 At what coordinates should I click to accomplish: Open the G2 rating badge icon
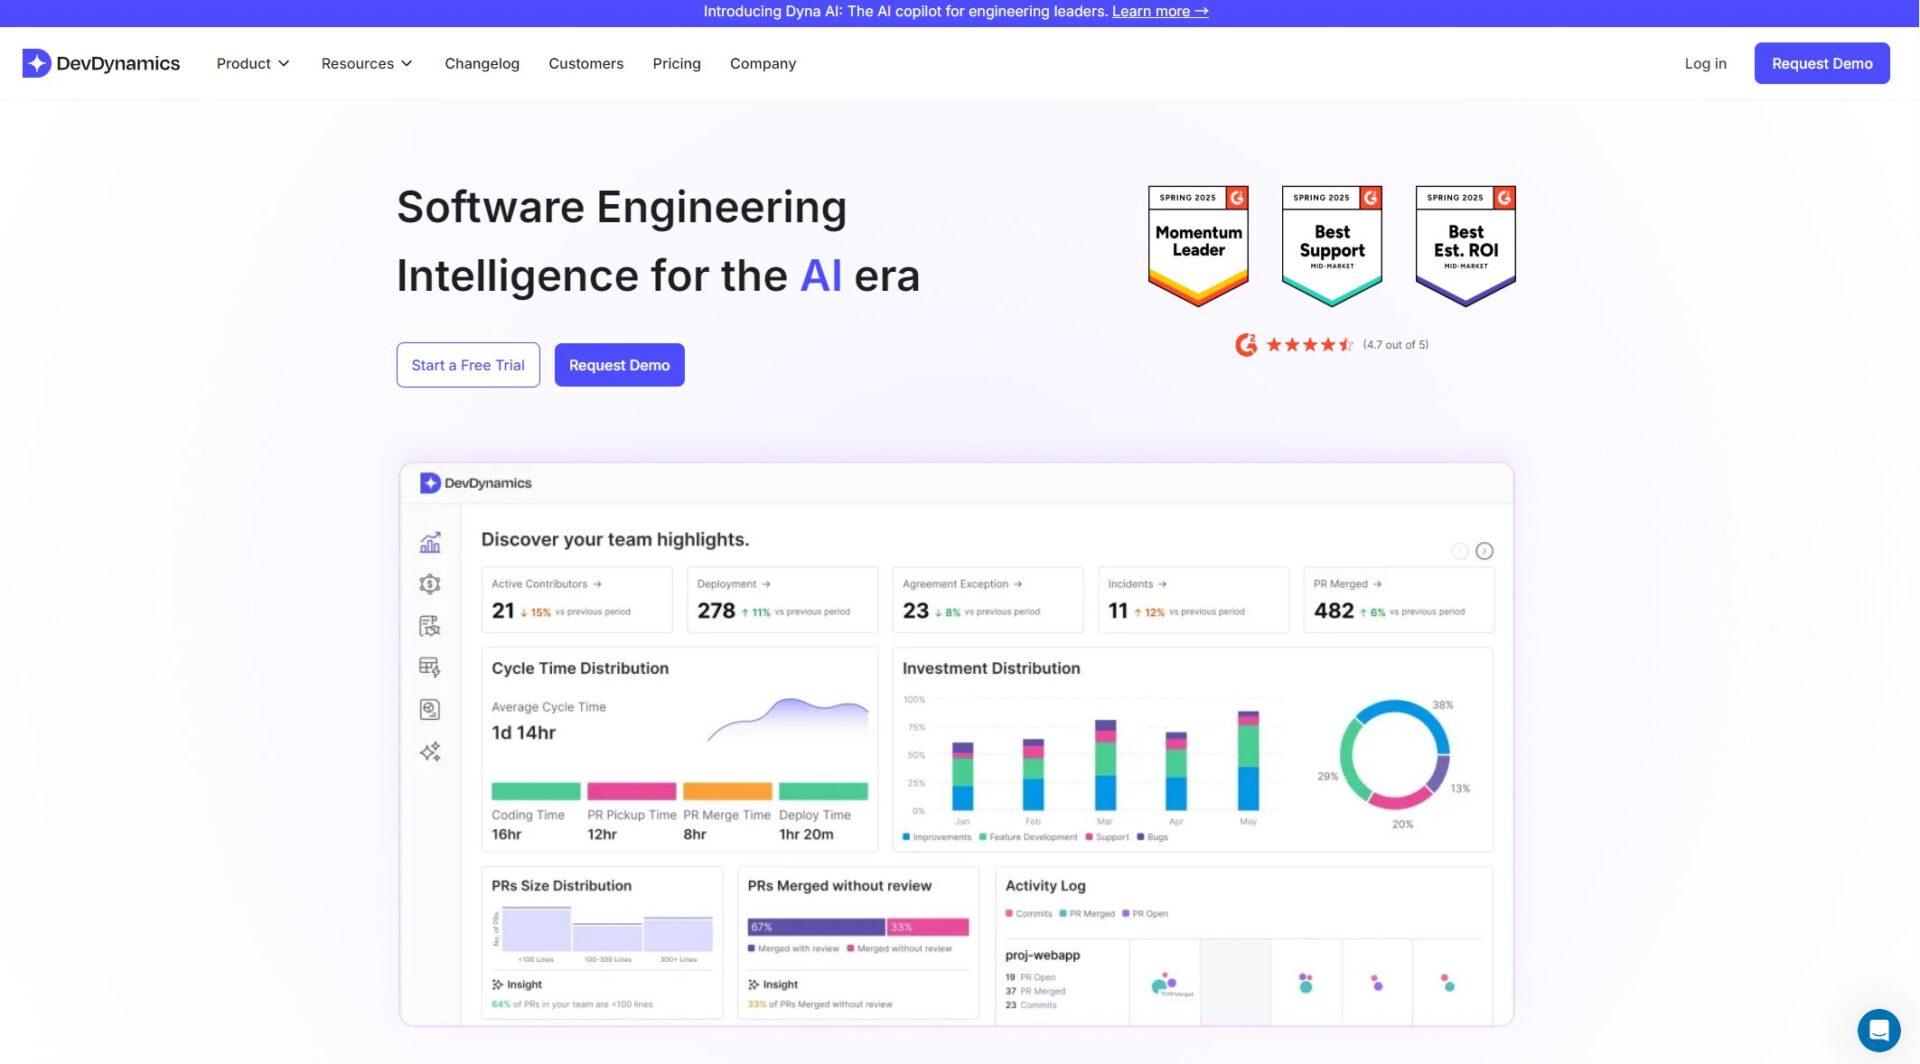pyautogui.click(x=1246, y=344)
